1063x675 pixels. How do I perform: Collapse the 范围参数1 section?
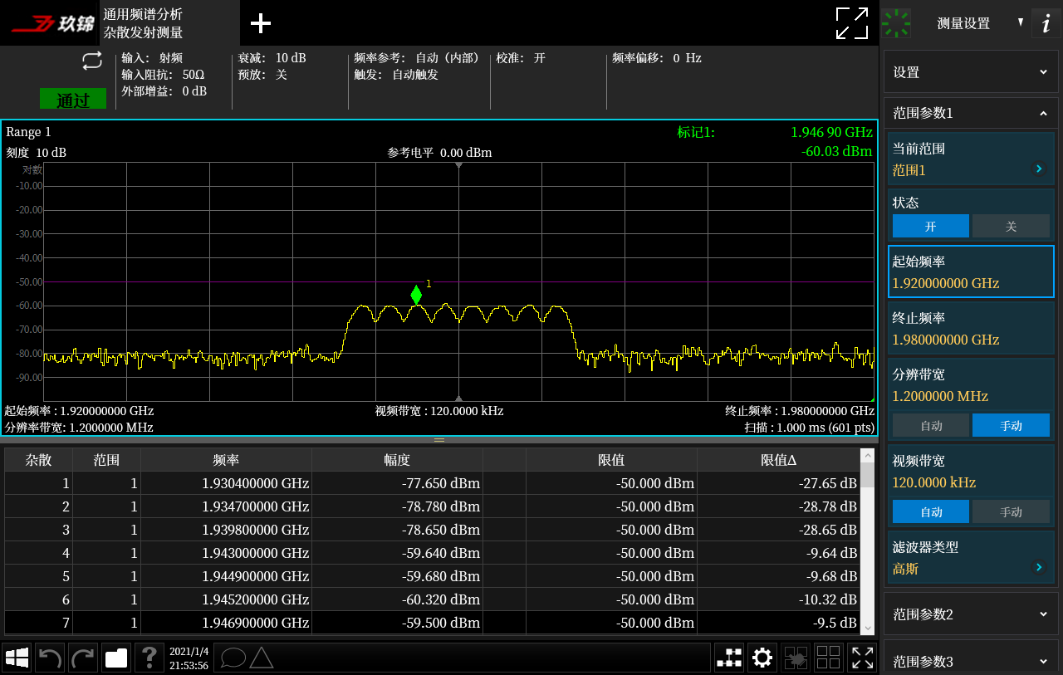pos(971,112)
